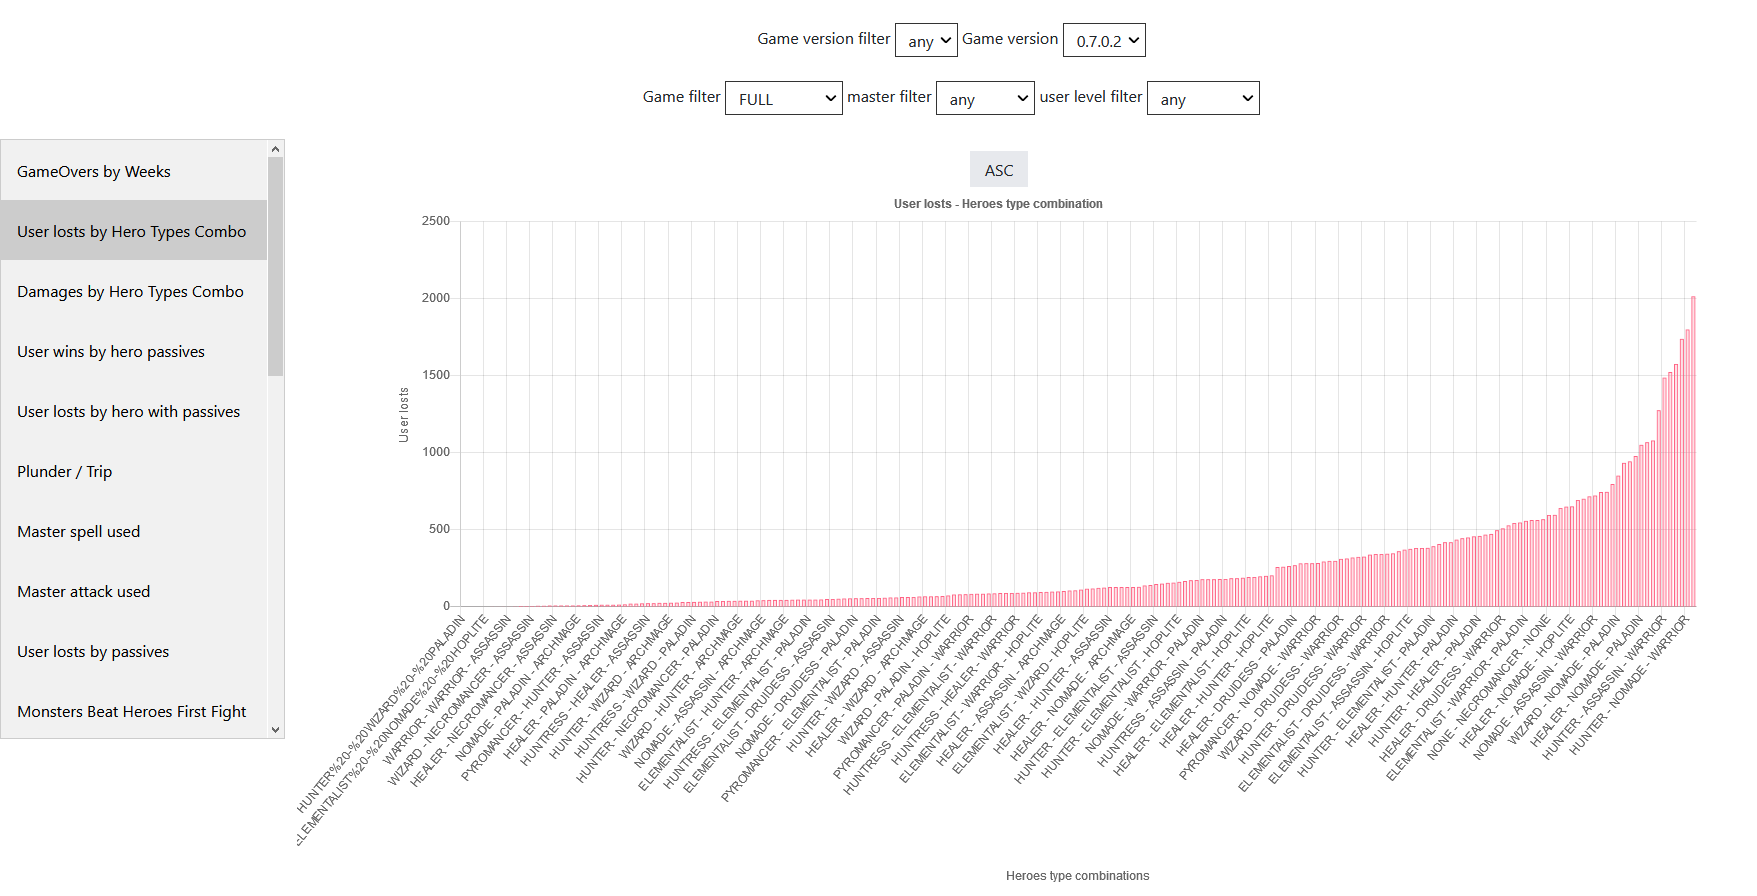Click the tallest bar in chart

click(x=1692, y=450)
